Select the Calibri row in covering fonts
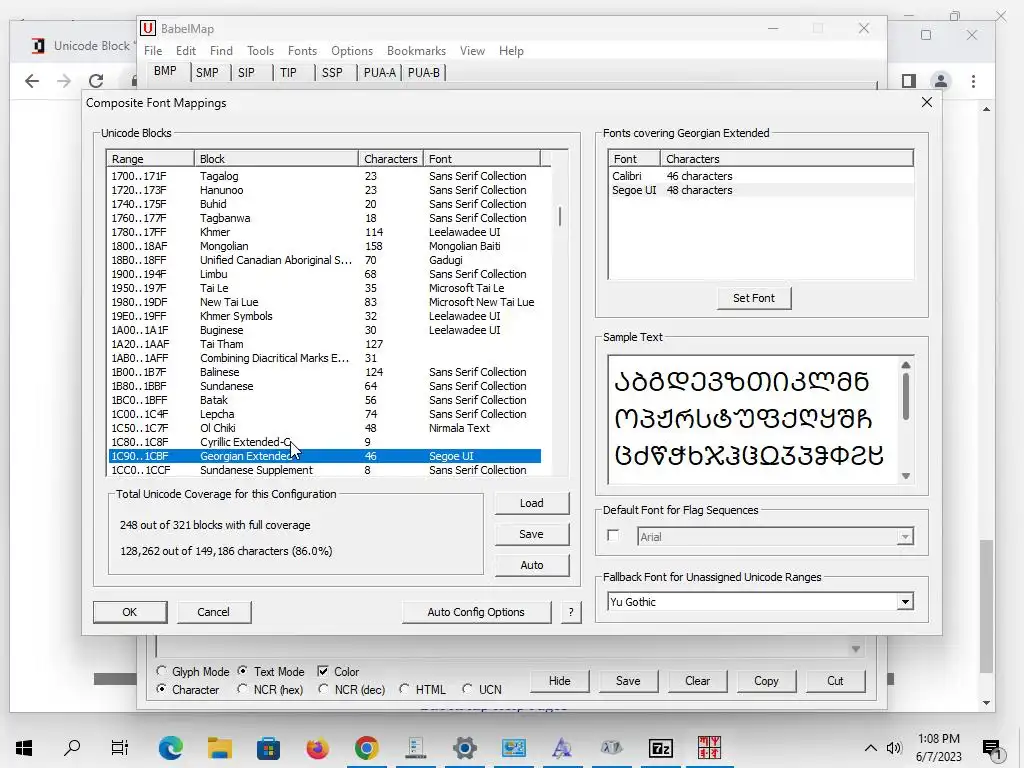Viewport: 1024px width, 768px height. point(761,176)
